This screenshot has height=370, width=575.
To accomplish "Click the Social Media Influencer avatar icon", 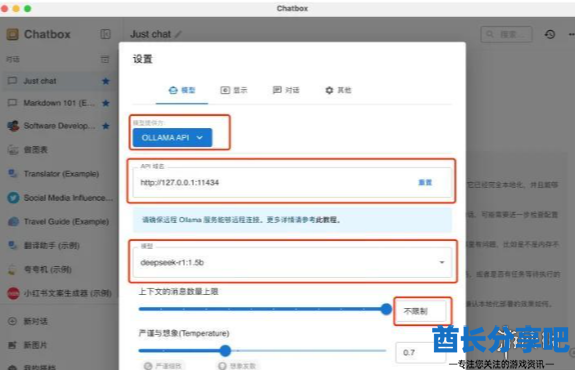I will coord(13,198).
